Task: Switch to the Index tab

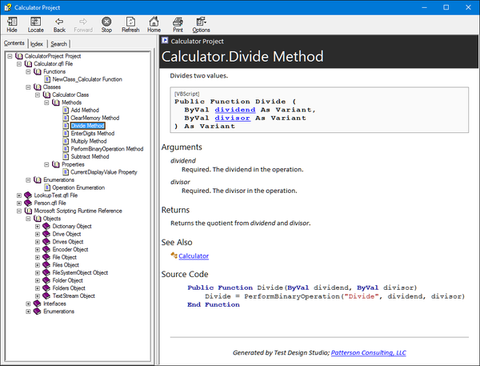Action: click(x=37, y=44)
